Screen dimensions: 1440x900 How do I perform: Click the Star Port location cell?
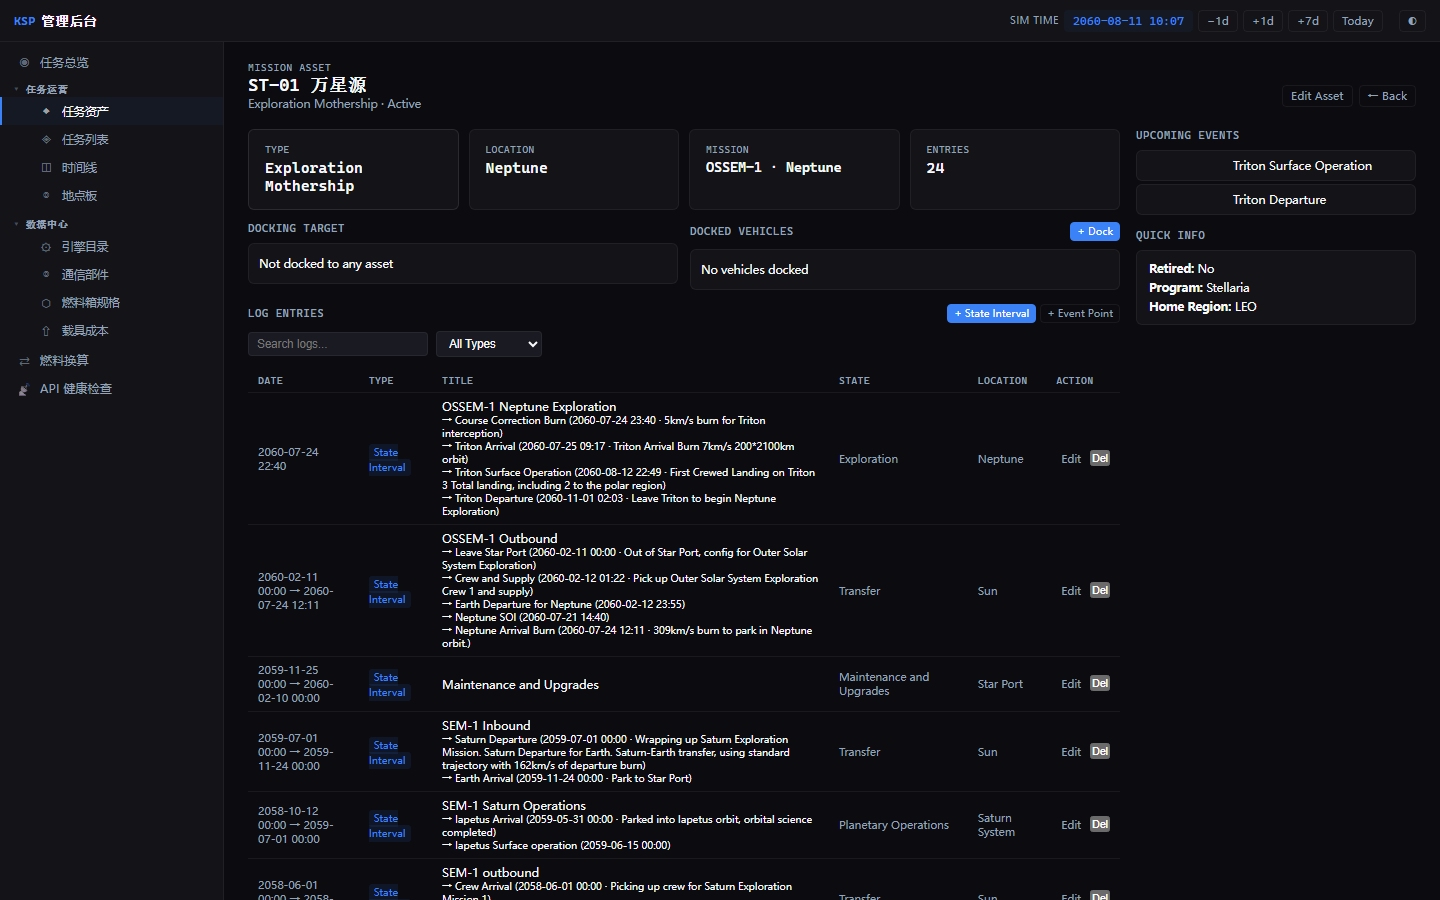coord(1000,684)
